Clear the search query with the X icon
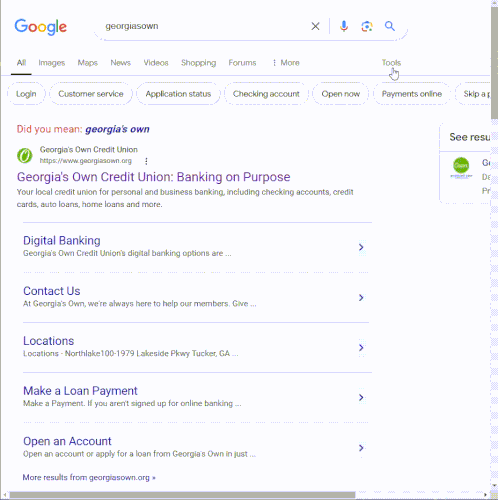The width and height of the screenshot is (498, 500). click(315, 26)
